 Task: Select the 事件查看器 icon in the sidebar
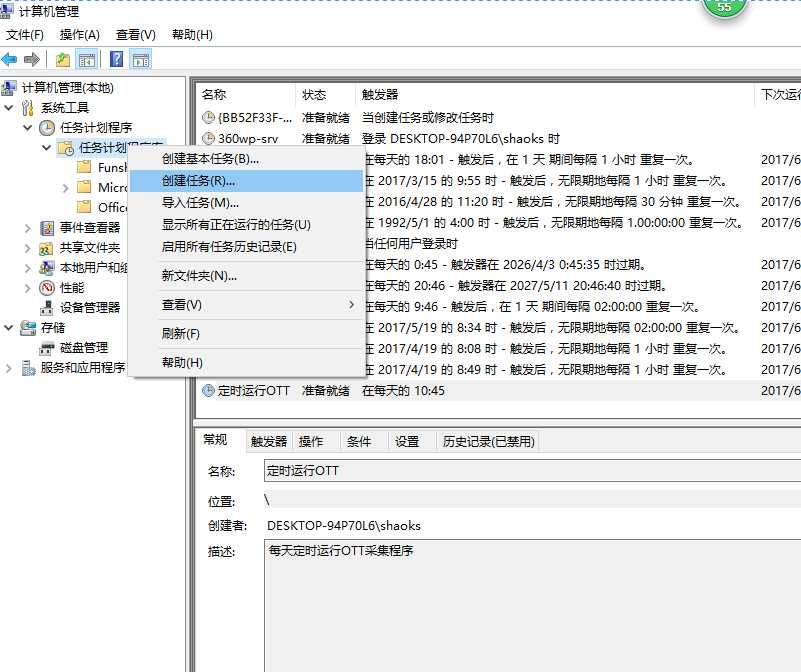(44, 227)
